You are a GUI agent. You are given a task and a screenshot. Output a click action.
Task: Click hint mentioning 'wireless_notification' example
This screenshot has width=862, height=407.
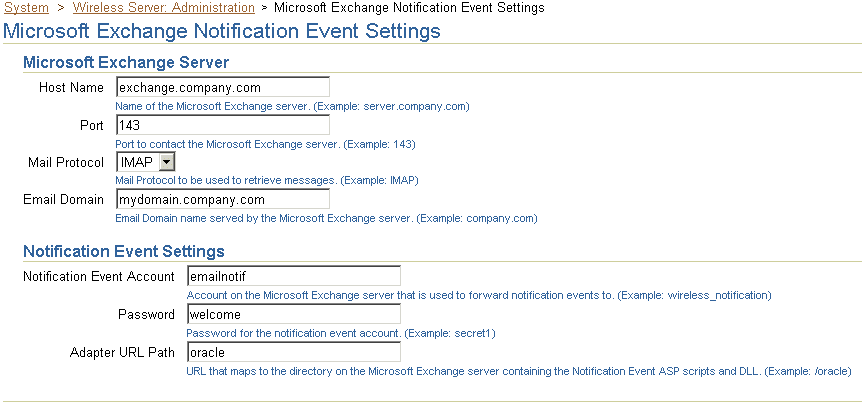click(x=479, y=295)
